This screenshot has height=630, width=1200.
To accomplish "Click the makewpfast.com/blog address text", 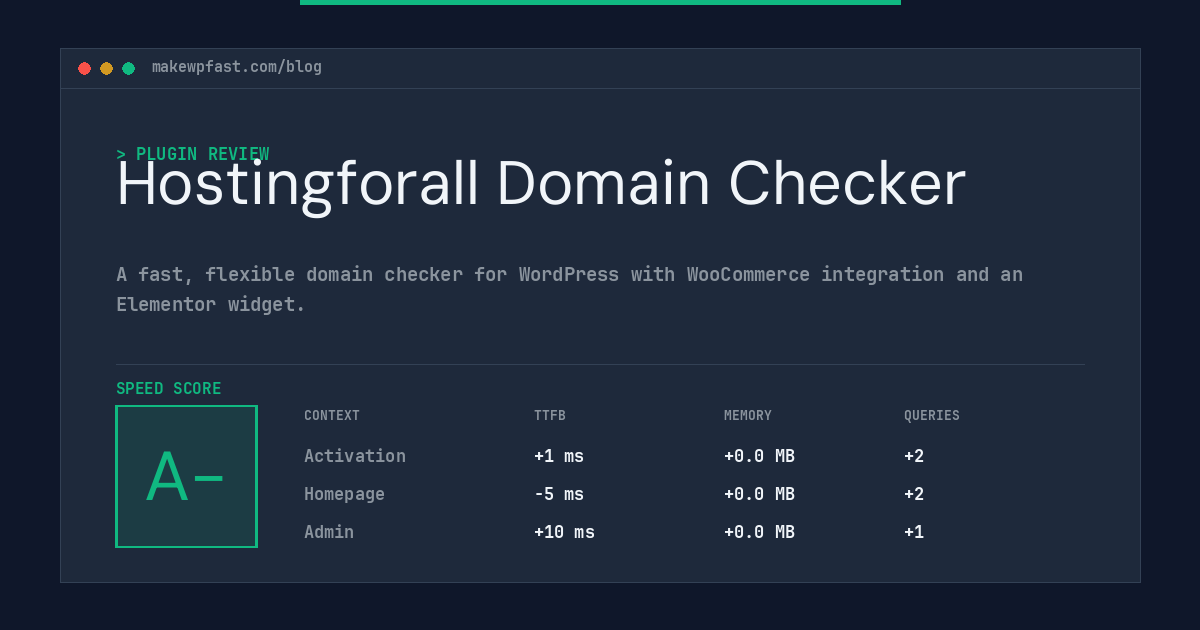I will pos(237,67).
